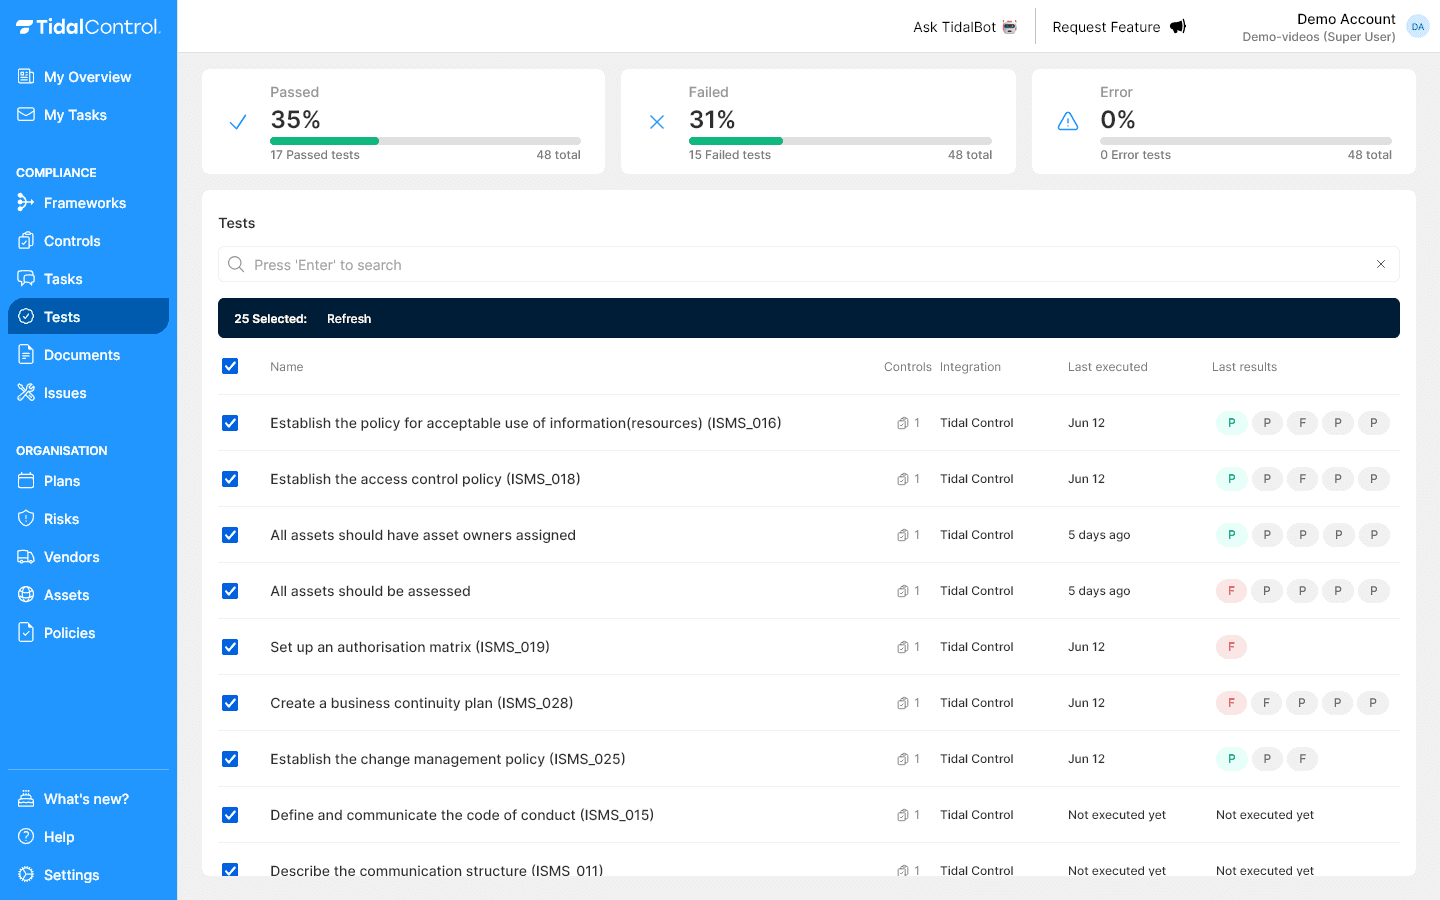The width and height of the screenshot is (1440, 900).
Task: Click inside the tests search field
Action: click(700, 264)
